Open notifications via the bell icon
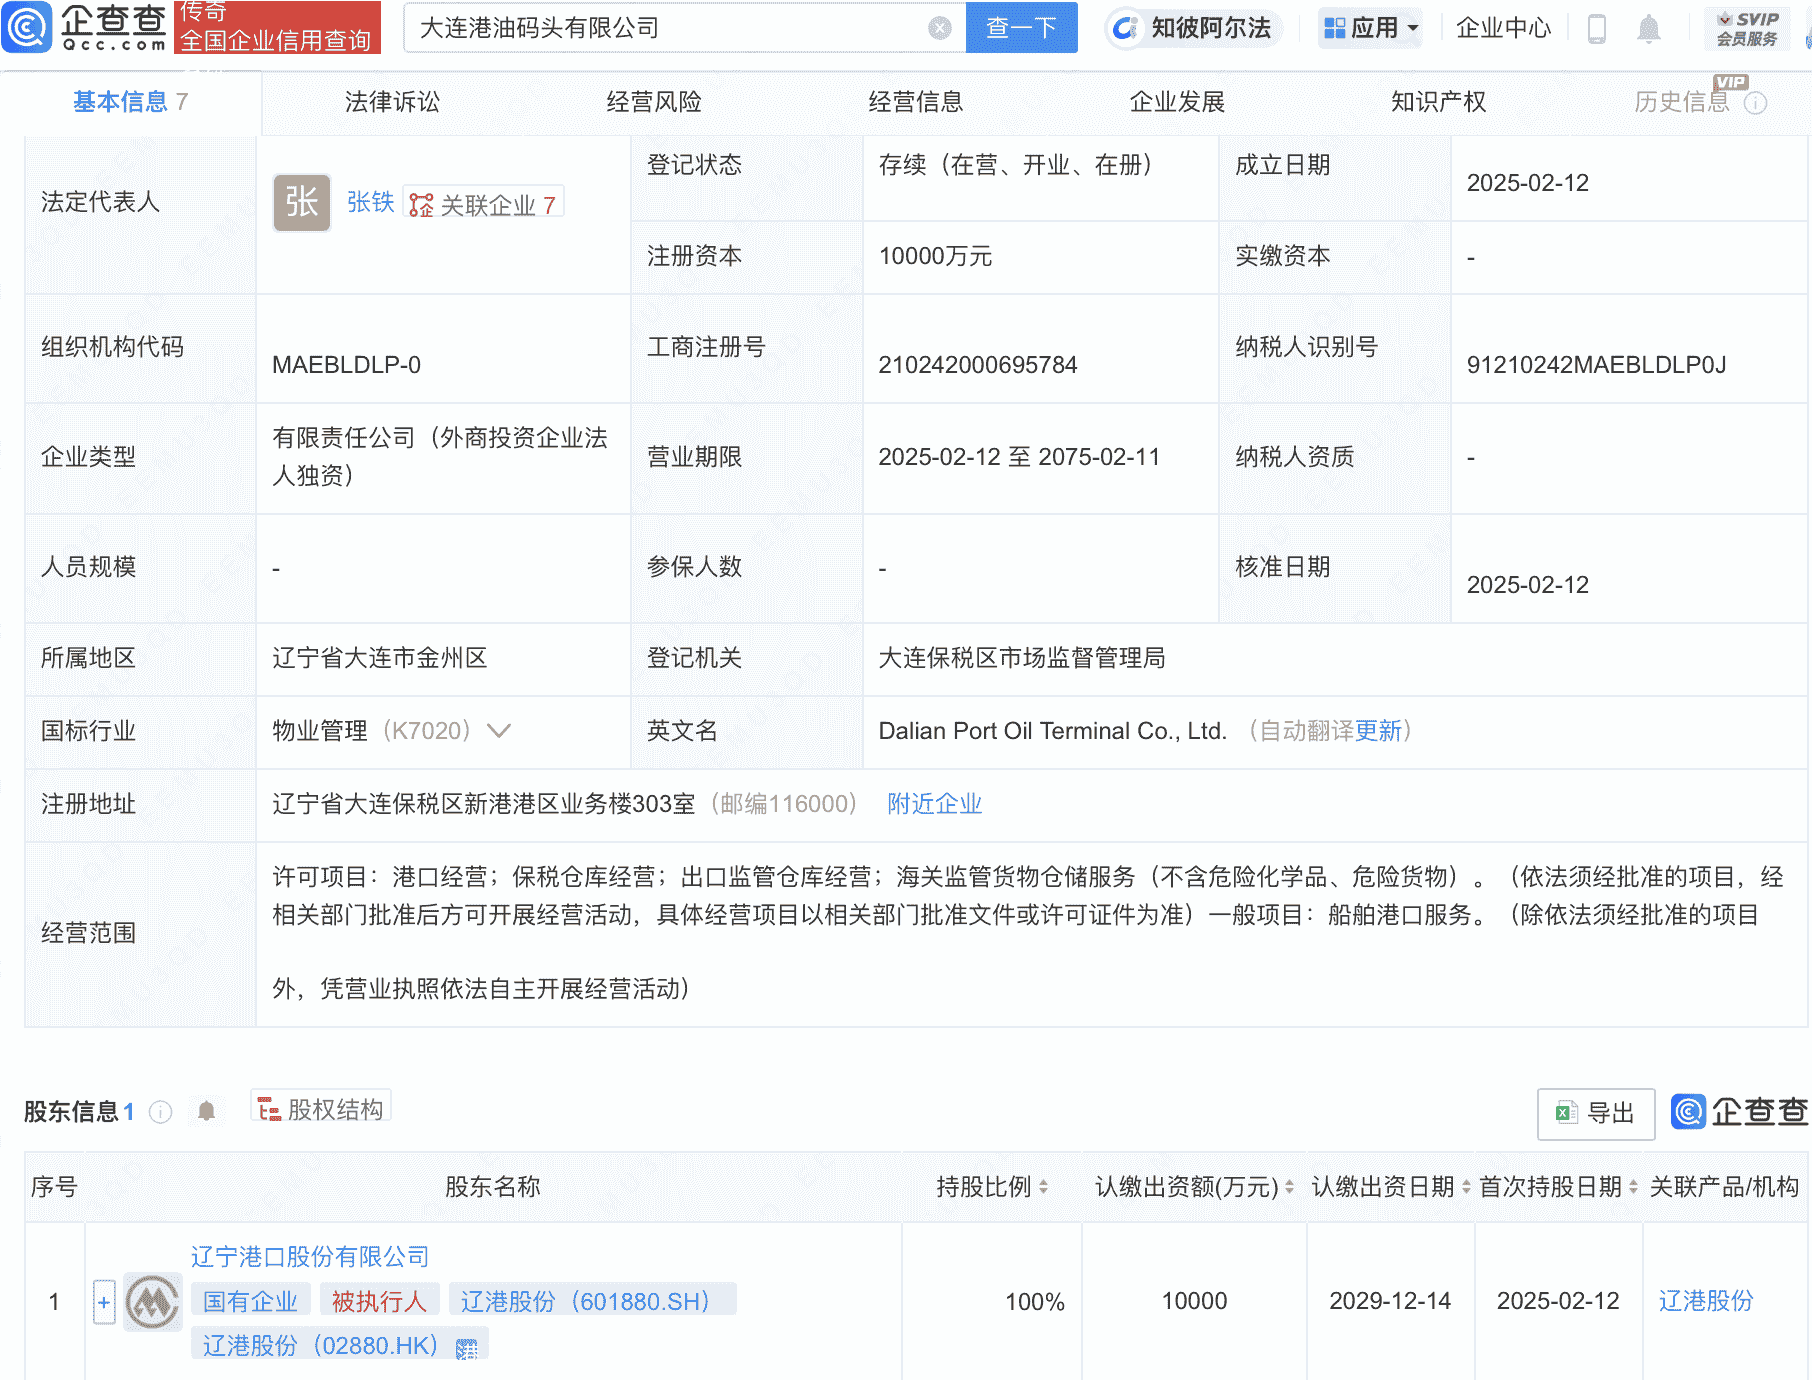 coord(1650,28)
